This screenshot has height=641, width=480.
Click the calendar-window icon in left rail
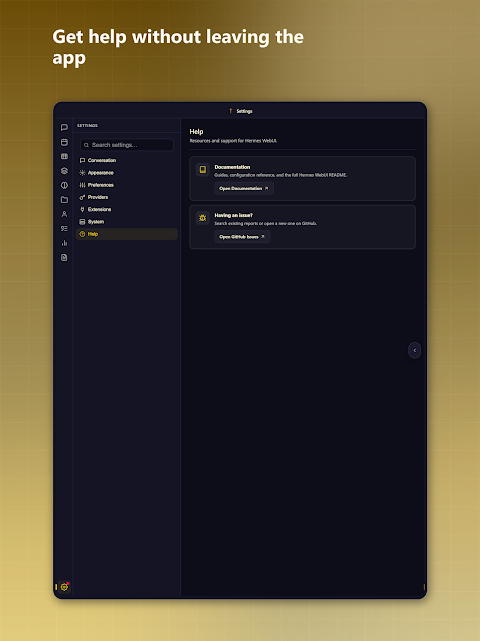pos(64,142)
